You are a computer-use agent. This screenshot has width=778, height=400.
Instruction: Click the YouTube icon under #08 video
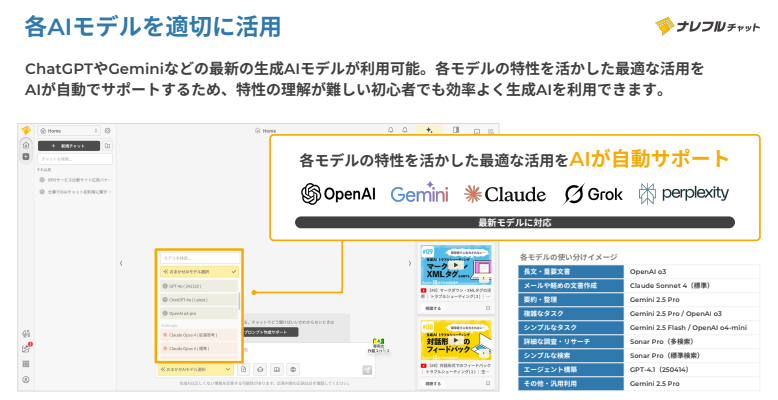coord(423,366)
